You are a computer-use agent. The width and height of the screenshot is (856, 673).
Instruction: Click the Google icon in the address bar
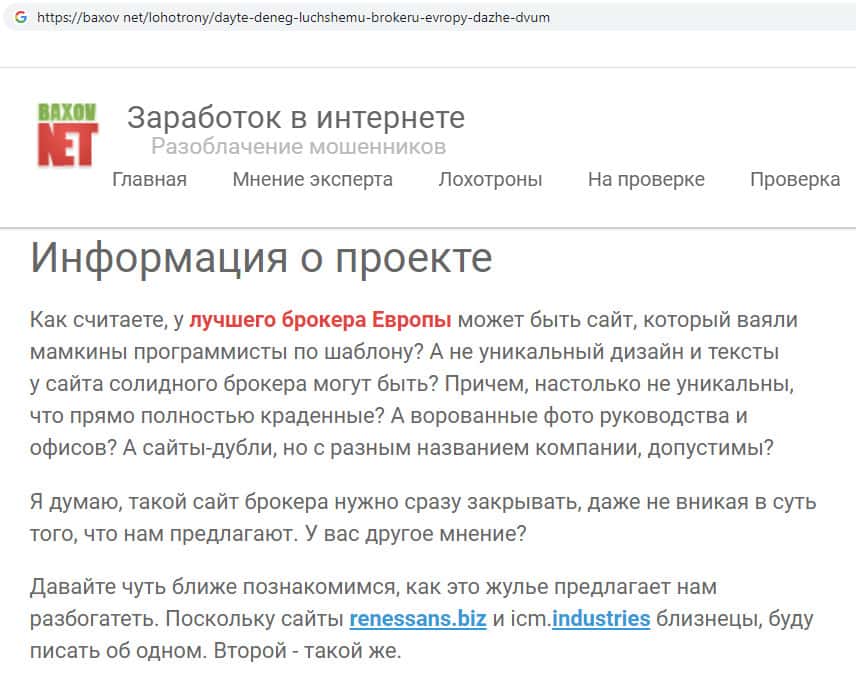[x=20, y=18]
